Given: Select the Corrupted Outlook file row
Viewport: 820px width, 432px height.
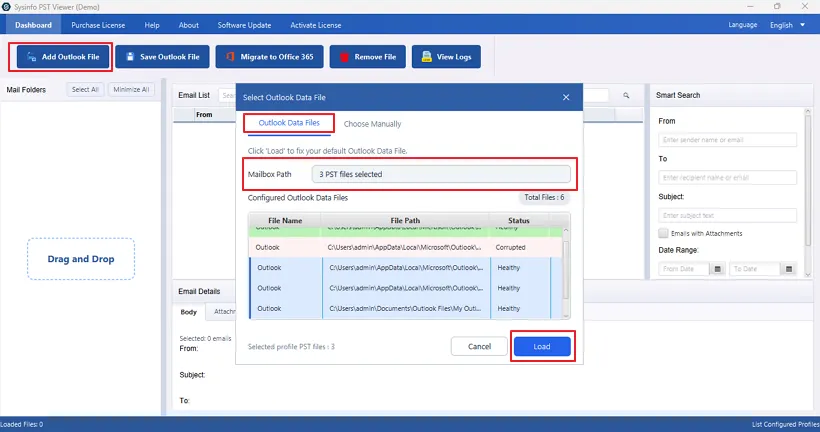Looking at the screenshot, I should pos(405,247).
